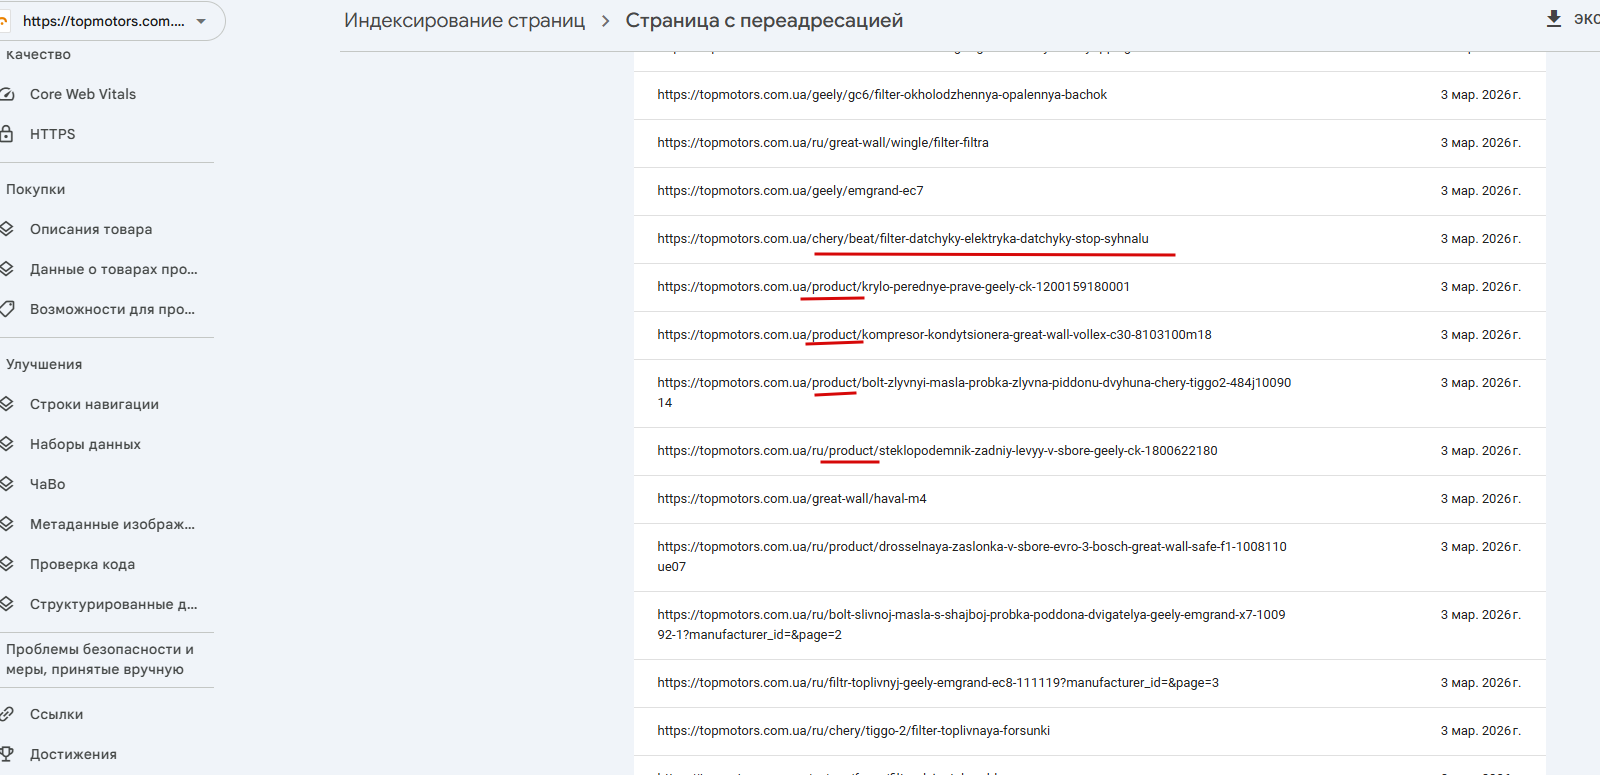1600x775 pixels.
Task: Go back to Индексирование страниц breadcrumb
Action: pos(464,21)
